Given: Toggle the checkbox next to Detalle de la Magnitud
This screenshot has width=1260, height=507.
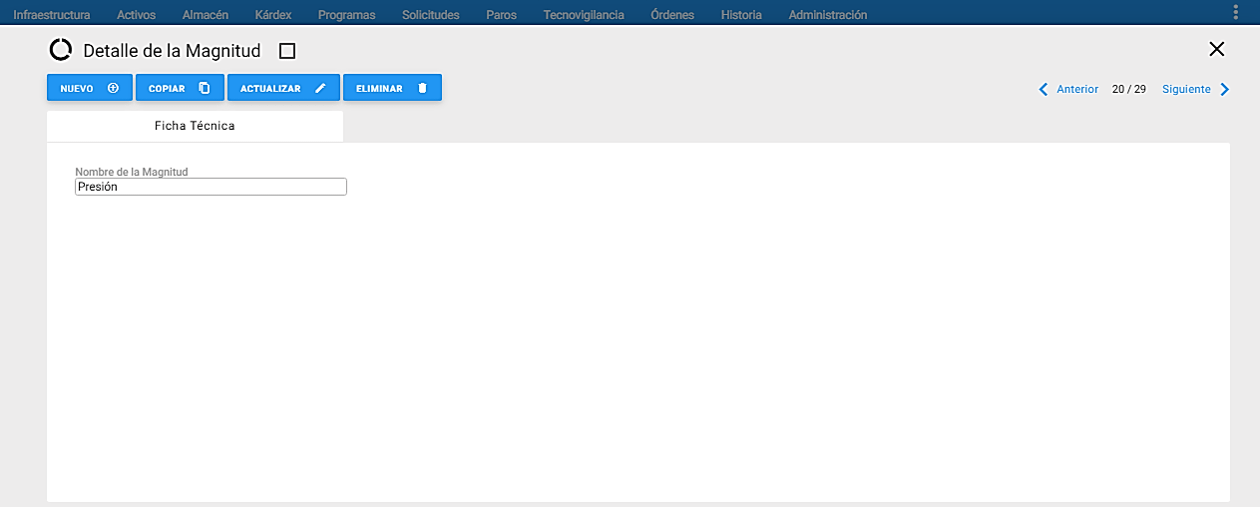Looking at the screenshot, I should click(287, 50).
